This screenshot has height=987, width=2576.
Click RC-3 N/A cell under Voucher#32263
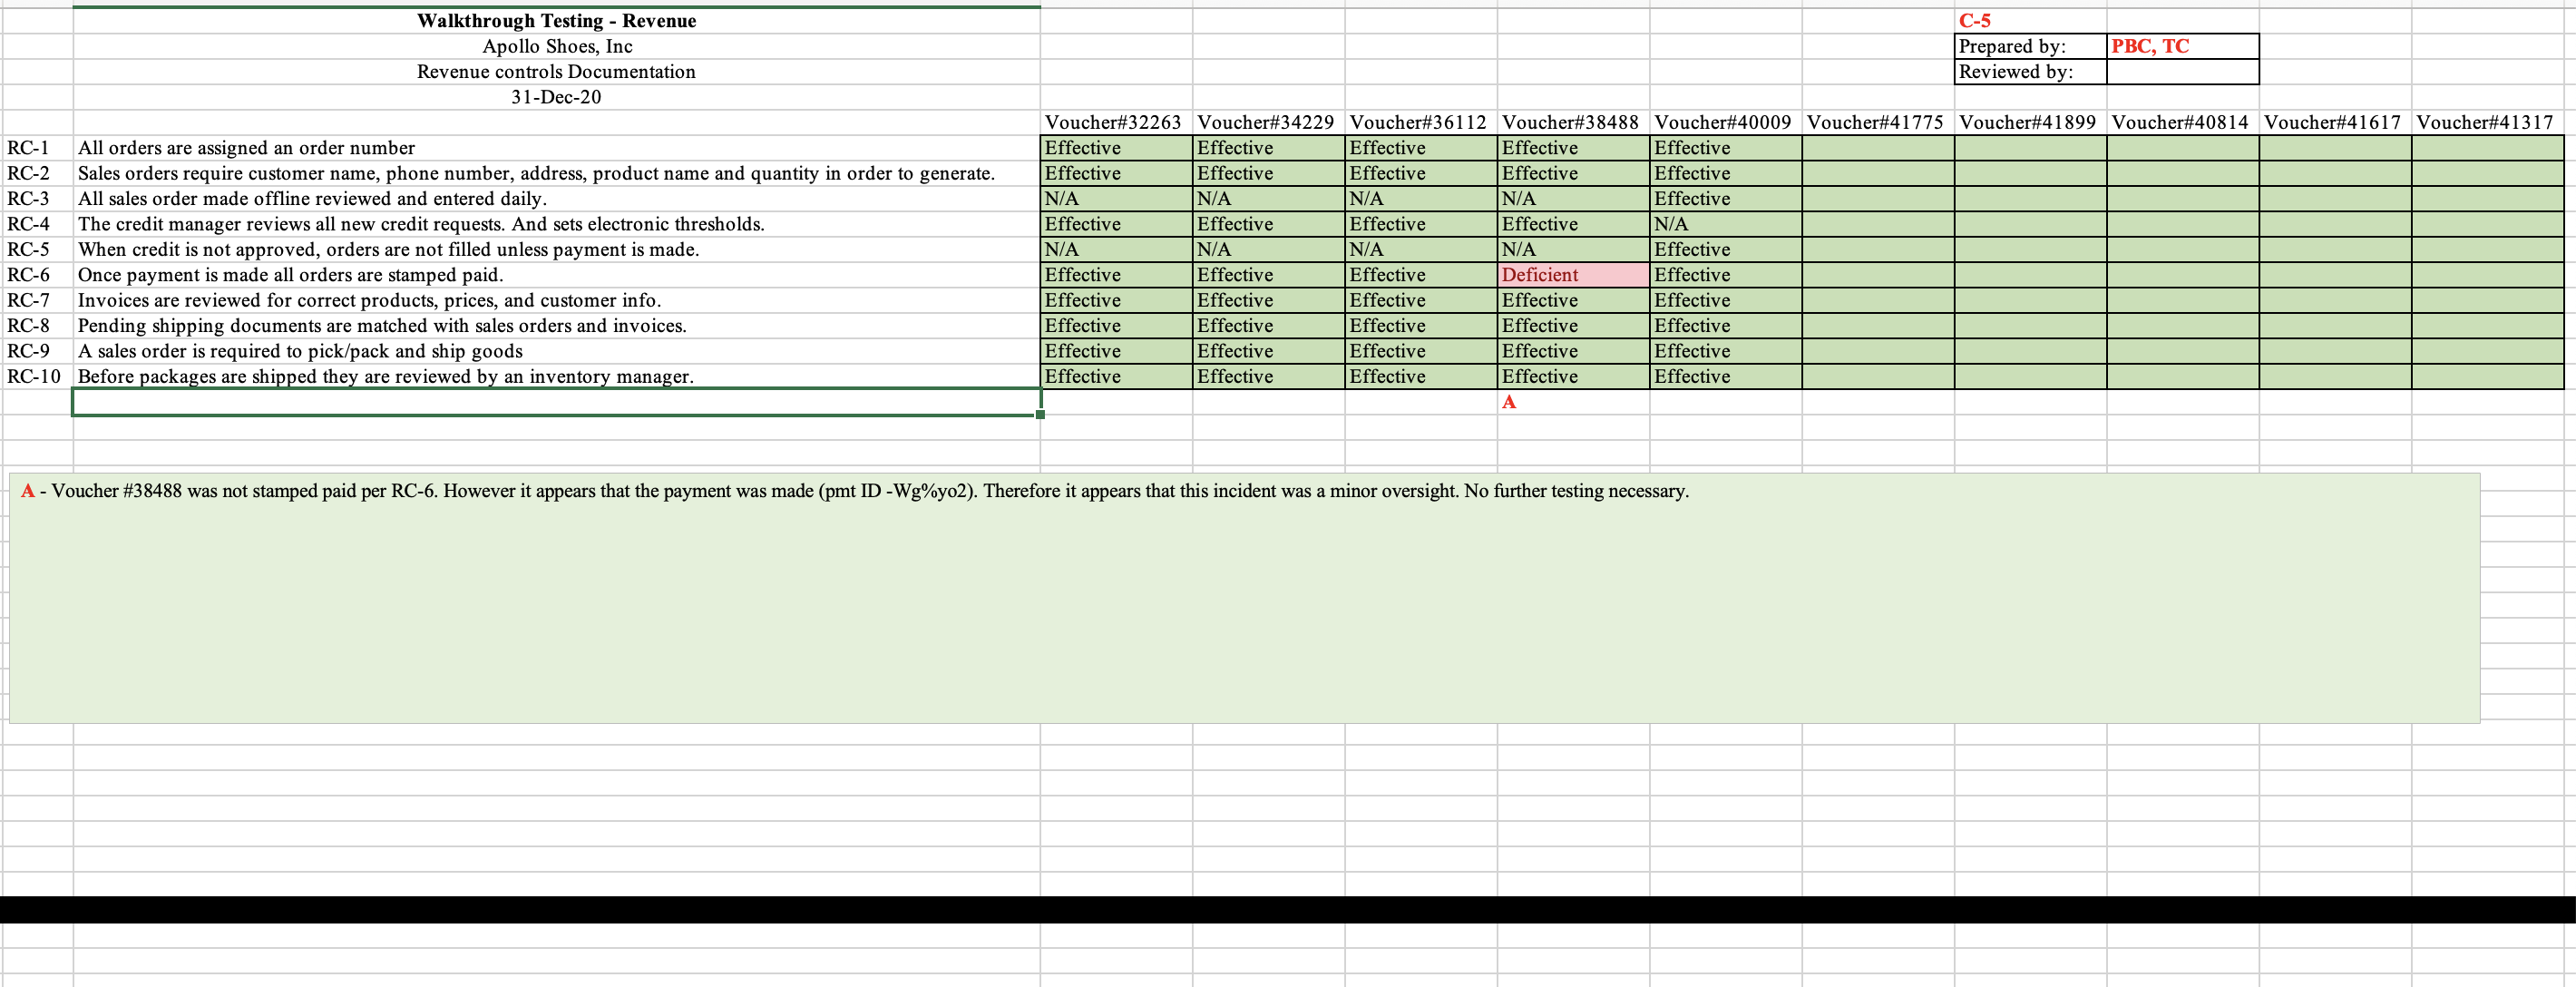click(x=1114, y=199)
